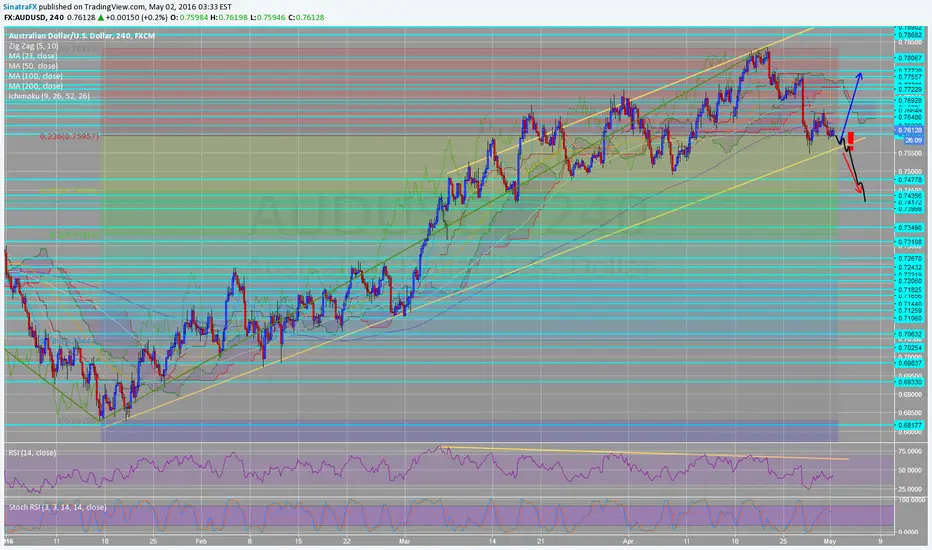Screen dimensions: 932x550
Task: Click the 0.74356 price level label
Action: coord(909,196)
